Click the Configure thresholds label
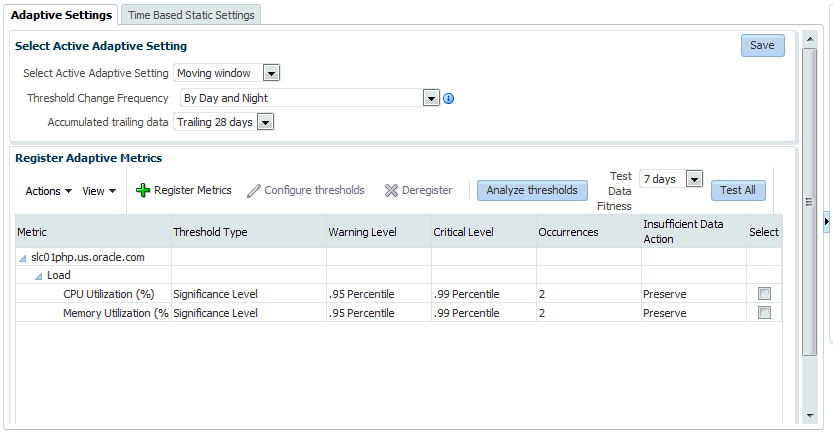 [x=314, y=190]
